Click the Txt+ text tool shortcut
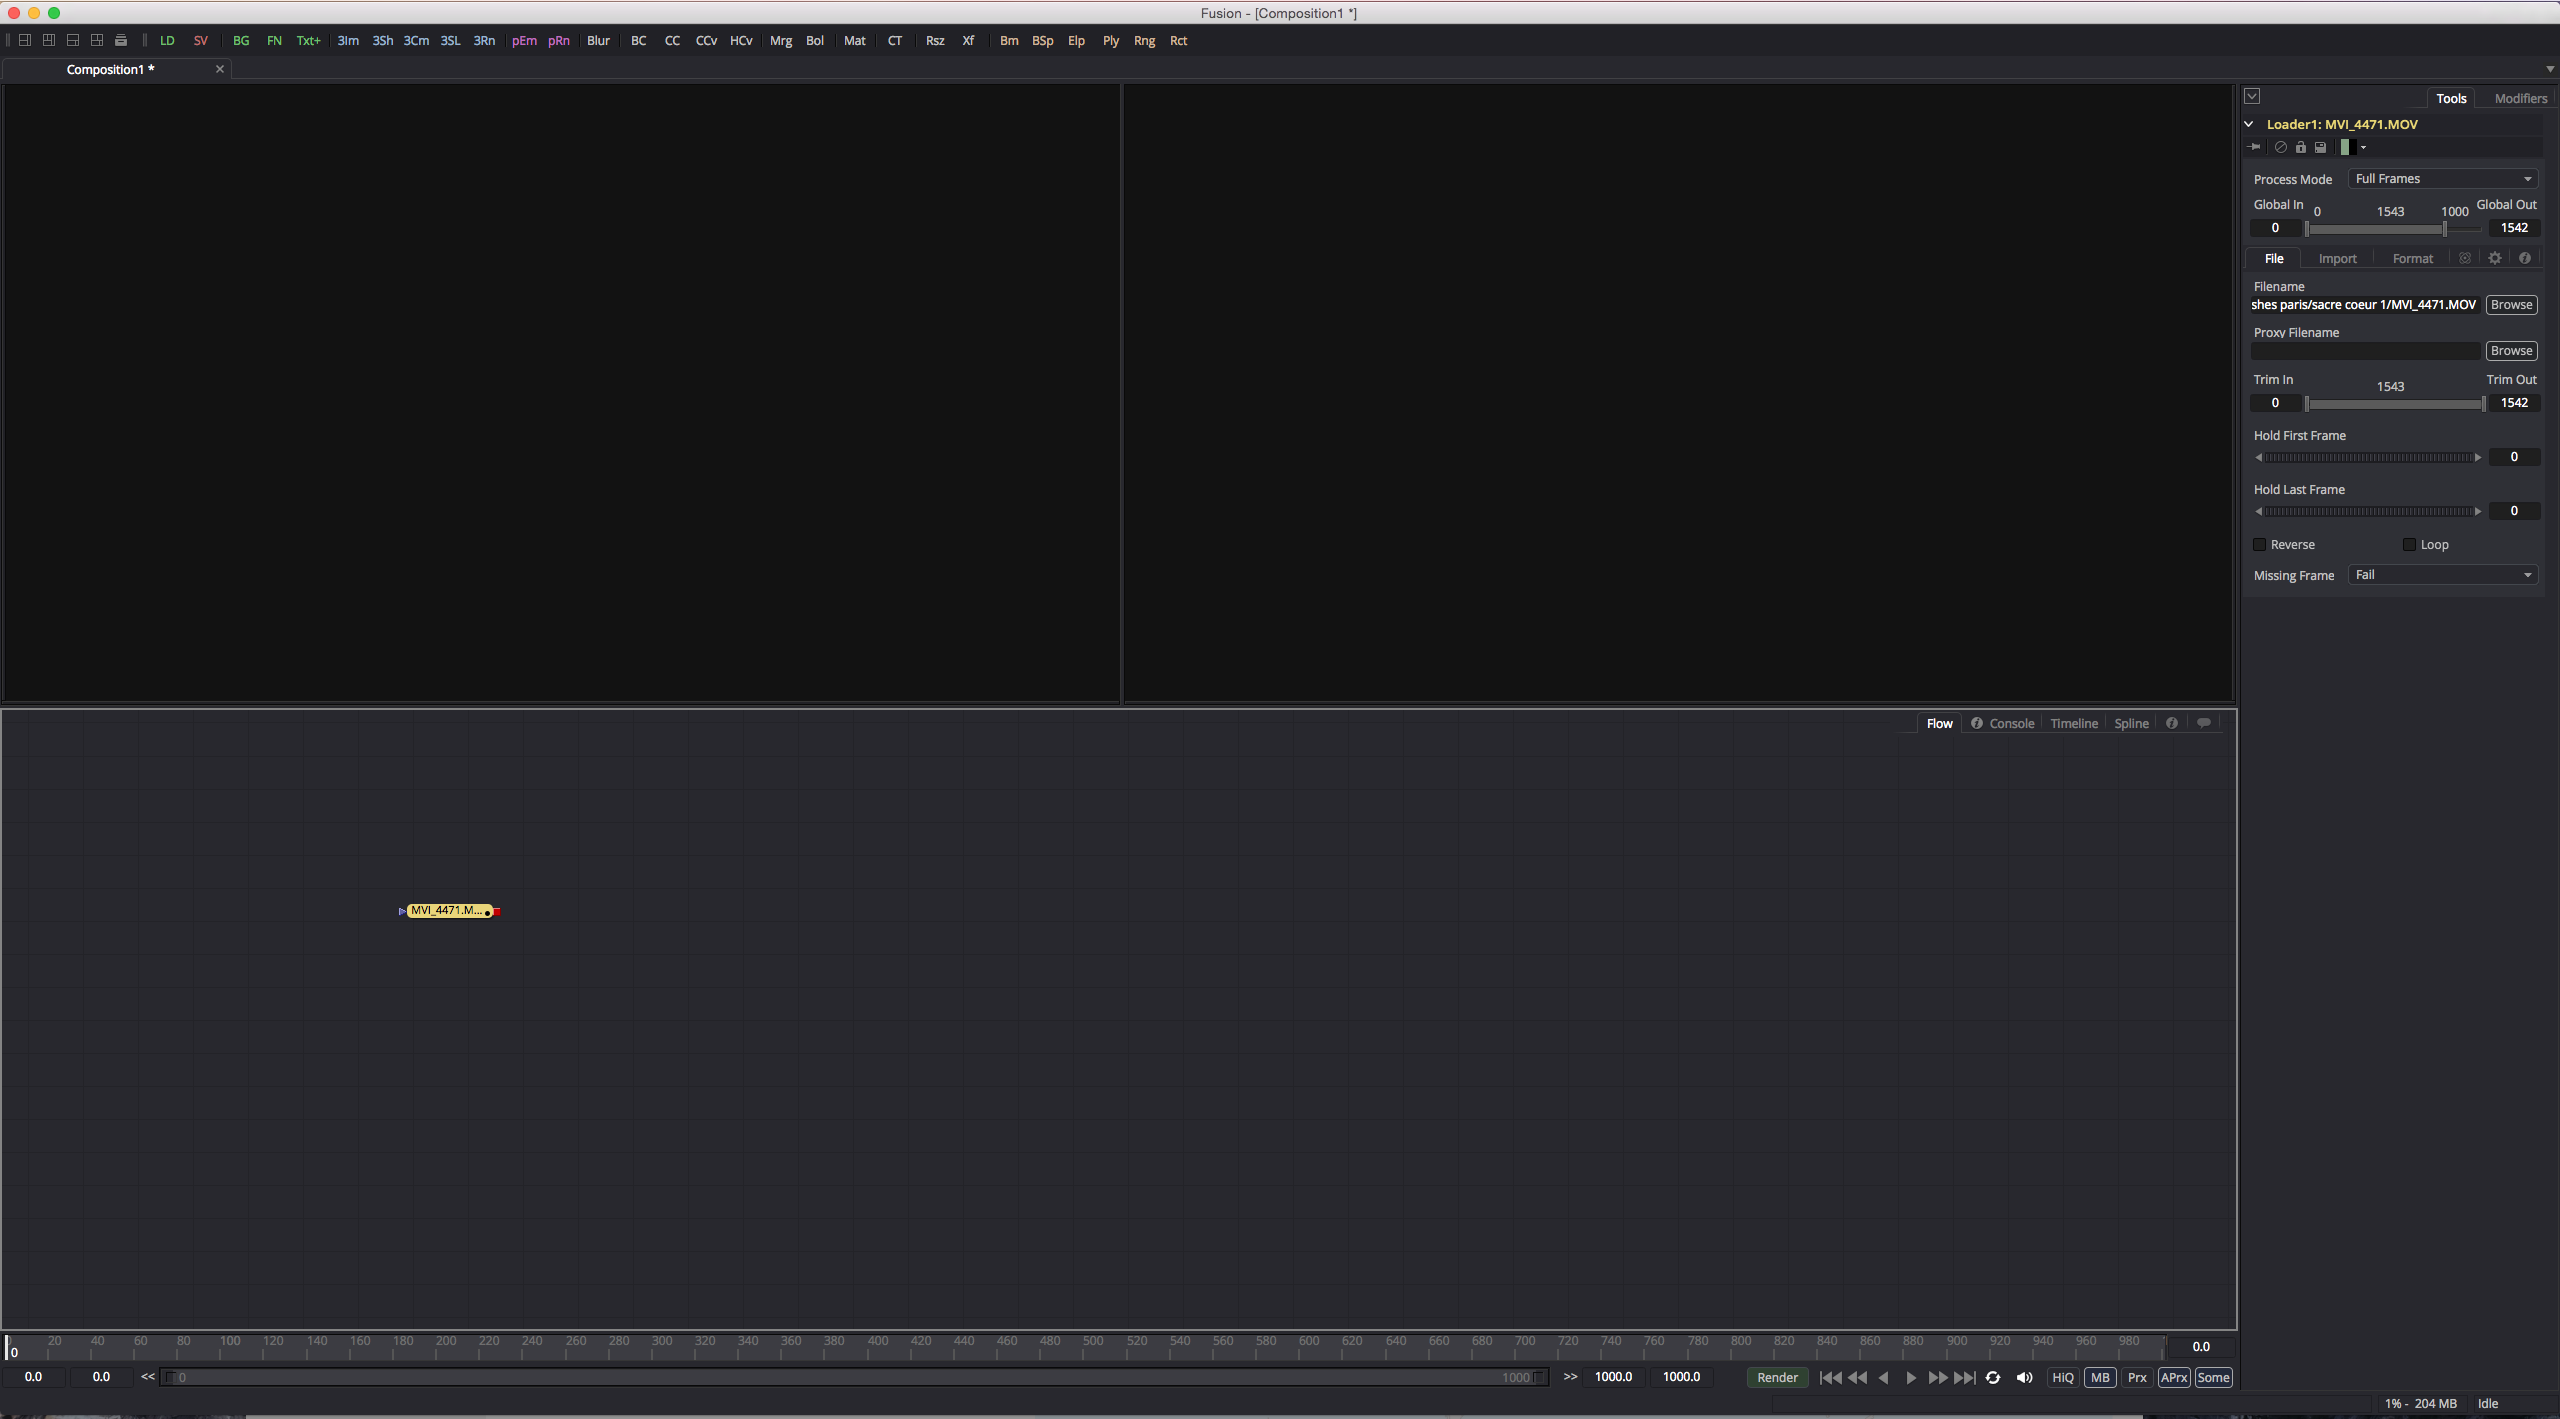The width and height of the screenshot is (2560, 1419). (308, 40)
